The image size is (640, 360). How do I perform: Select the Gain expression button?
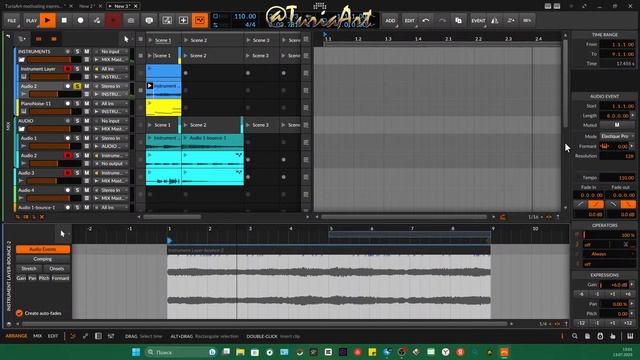[21, 278]
